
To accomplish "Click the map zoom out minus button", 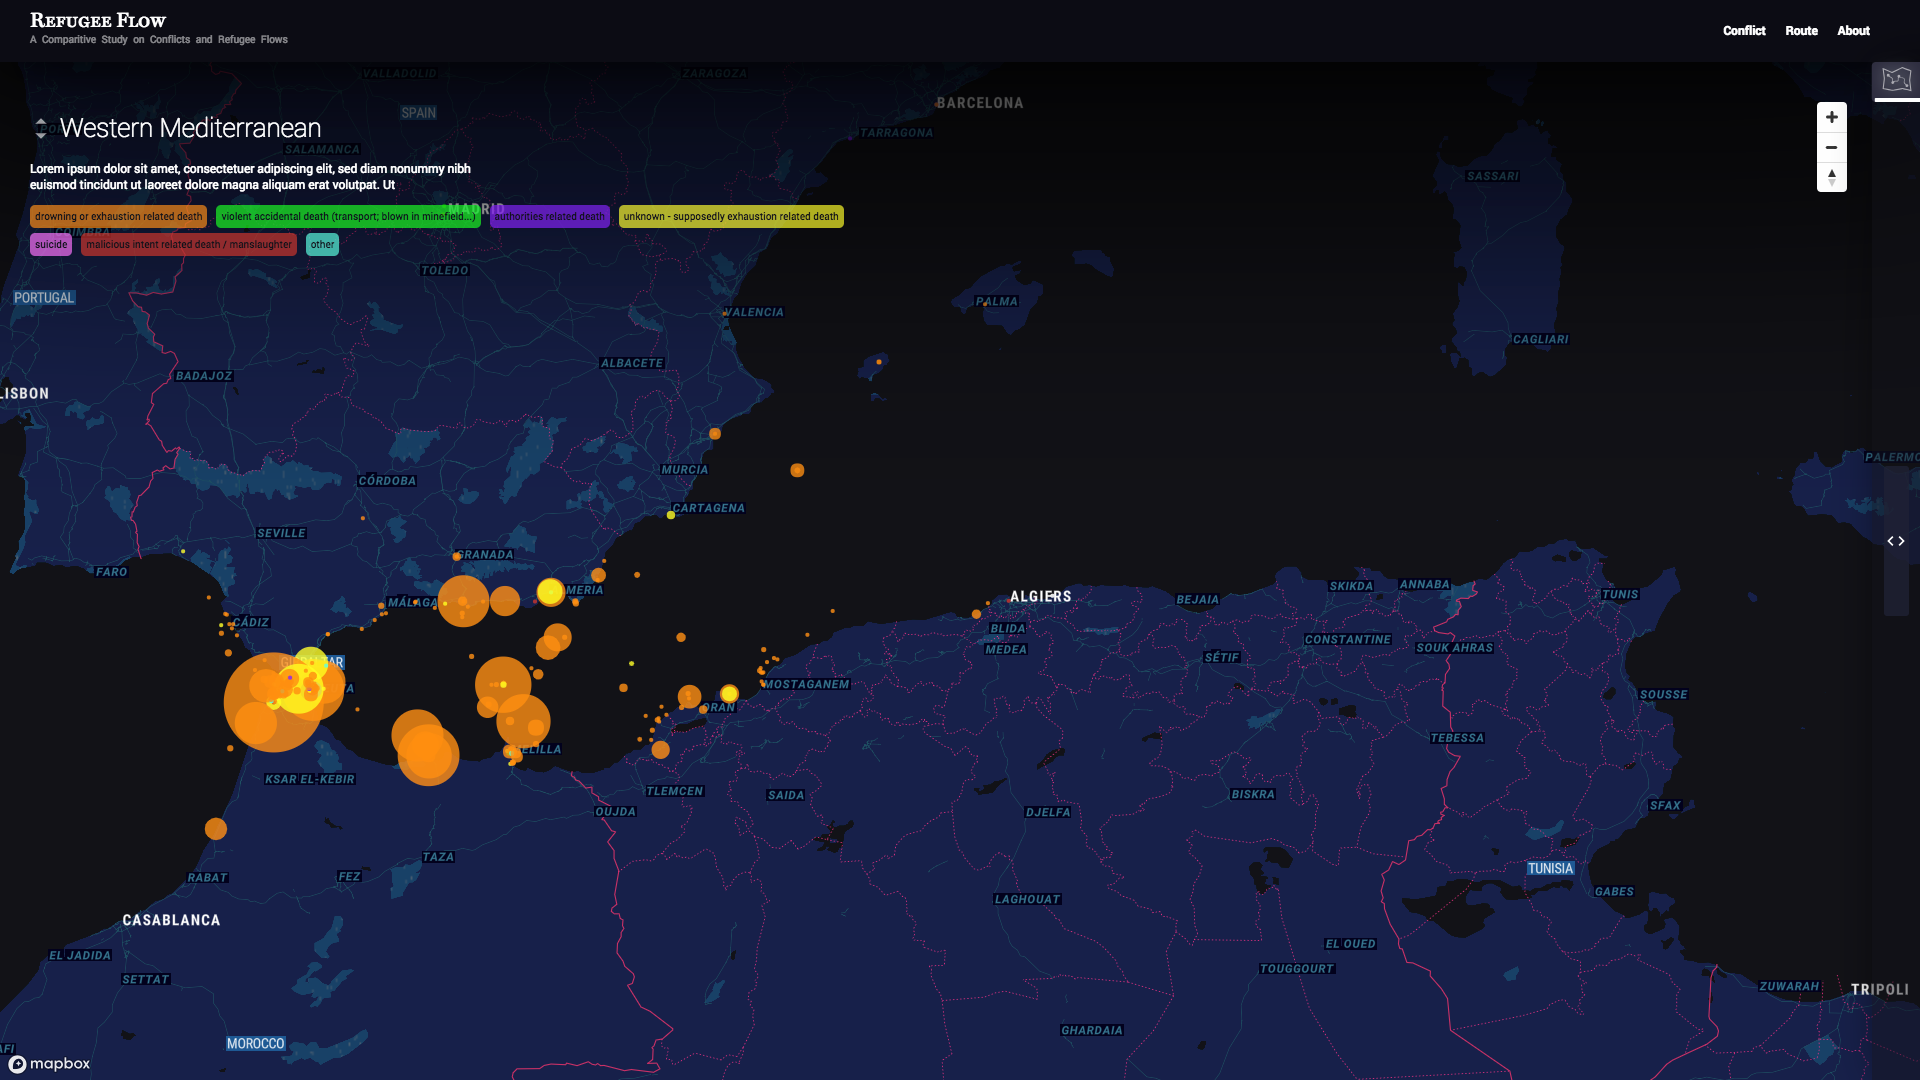I will click(1831, 147).
